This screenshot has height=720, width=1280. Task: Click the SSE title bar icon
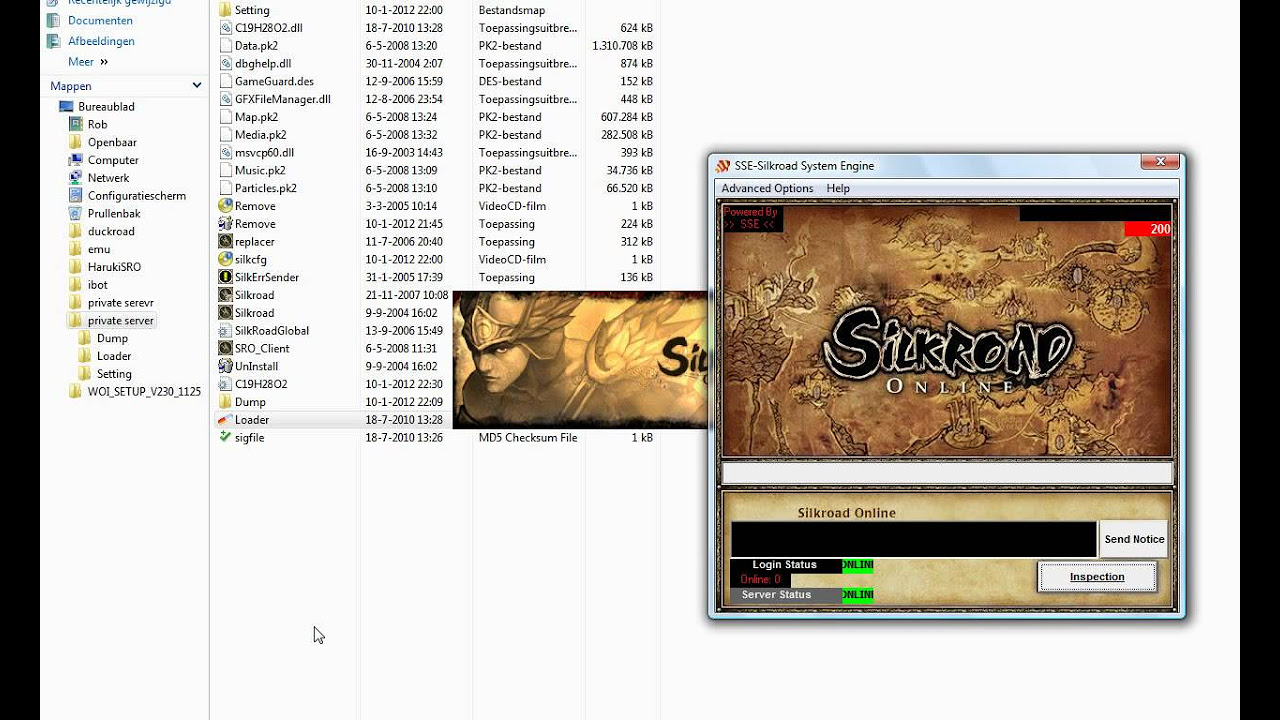coord(722,166)
